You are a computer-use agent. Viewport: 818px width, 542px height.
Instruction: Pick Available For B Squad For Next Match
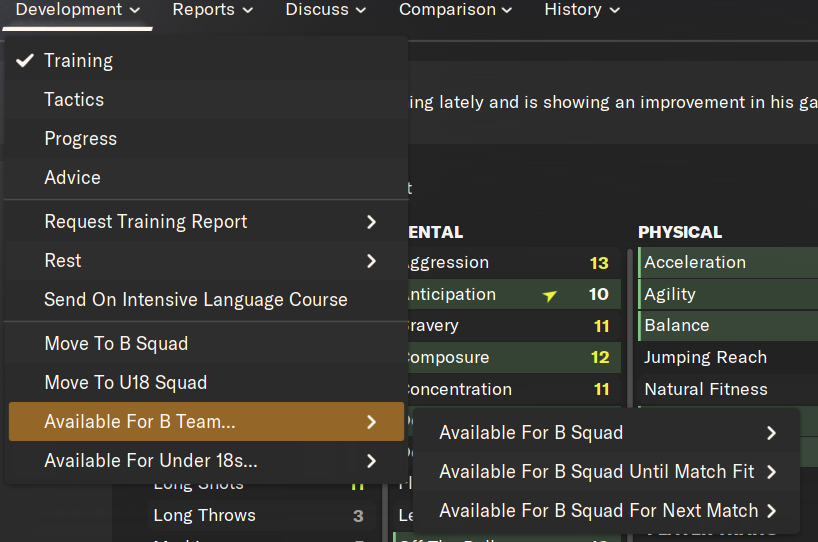click(598, 511)
